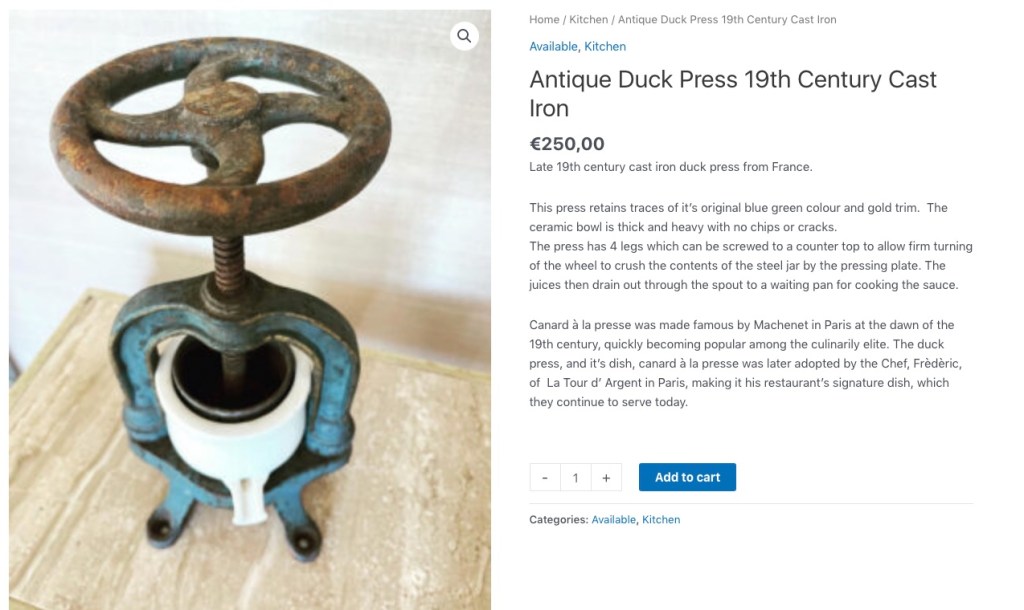Increase quantity with the plus button
Viewport: 1024px width, 610px height.
pos(606,477)
